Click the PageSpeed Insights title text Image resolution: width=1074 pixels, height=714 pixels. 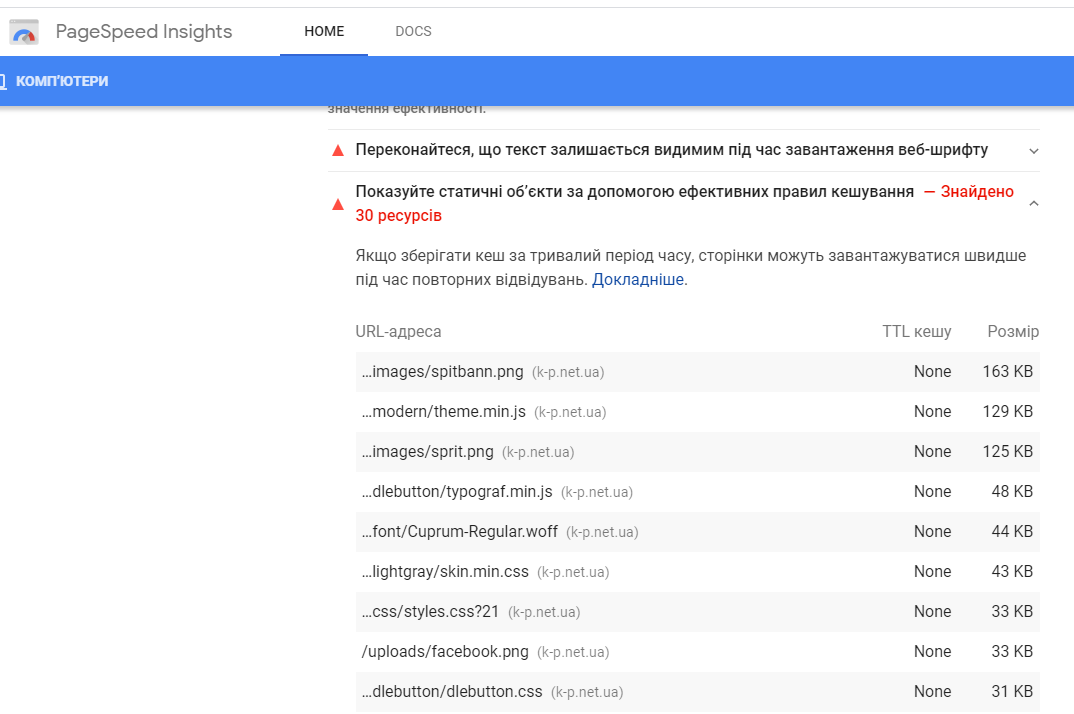point(144,31)
